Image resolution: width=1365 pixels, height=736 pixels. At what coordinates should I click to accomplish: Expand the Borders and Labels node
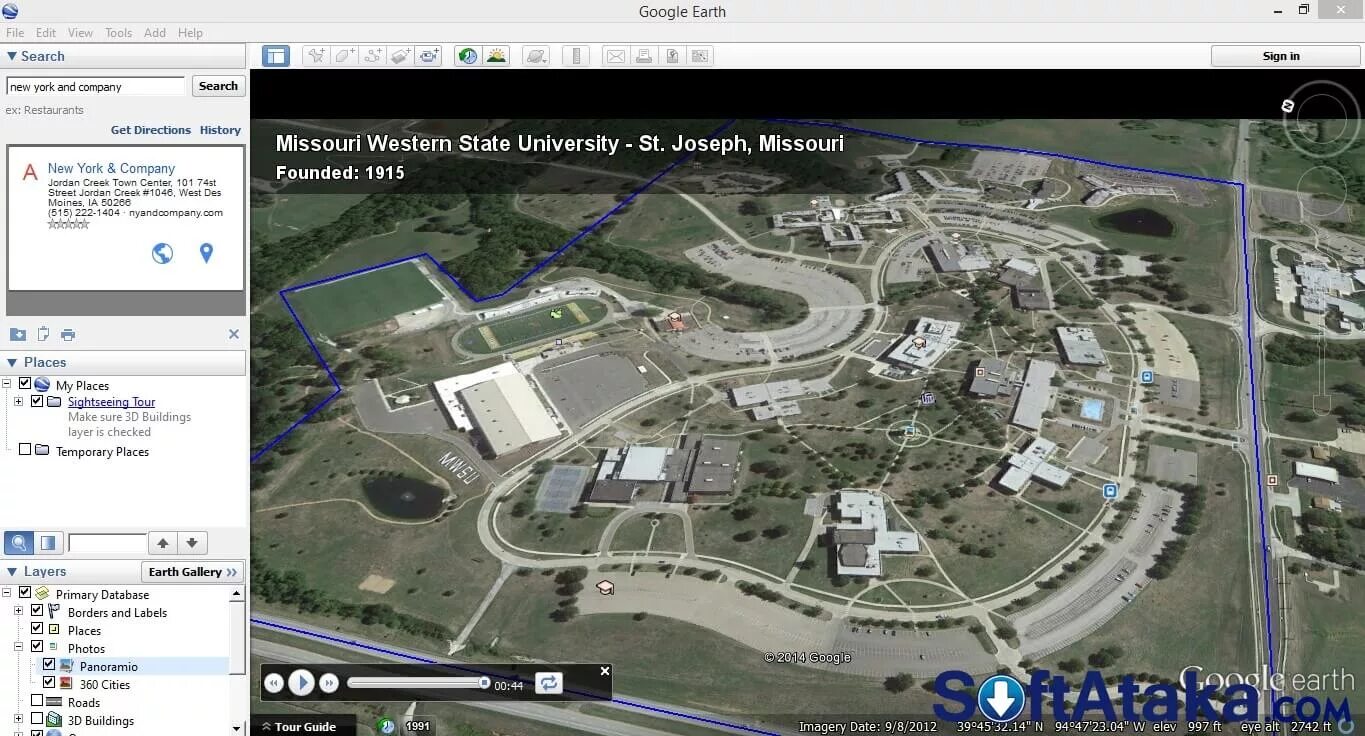(18, 611)
